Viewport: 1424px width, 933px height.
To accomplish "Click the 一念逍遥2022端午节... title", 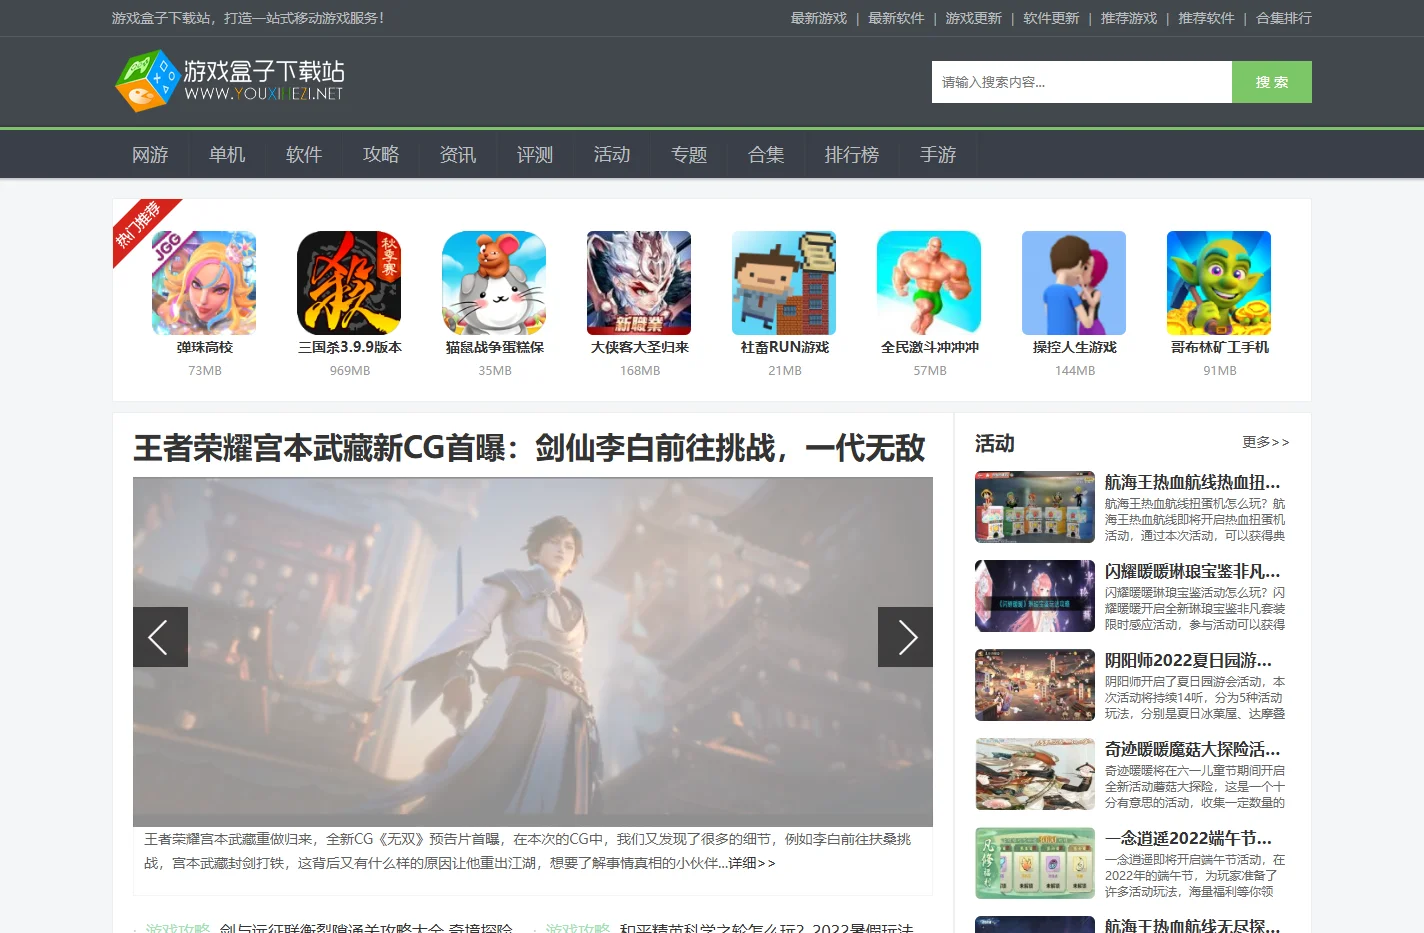I will pos(1188,838).
